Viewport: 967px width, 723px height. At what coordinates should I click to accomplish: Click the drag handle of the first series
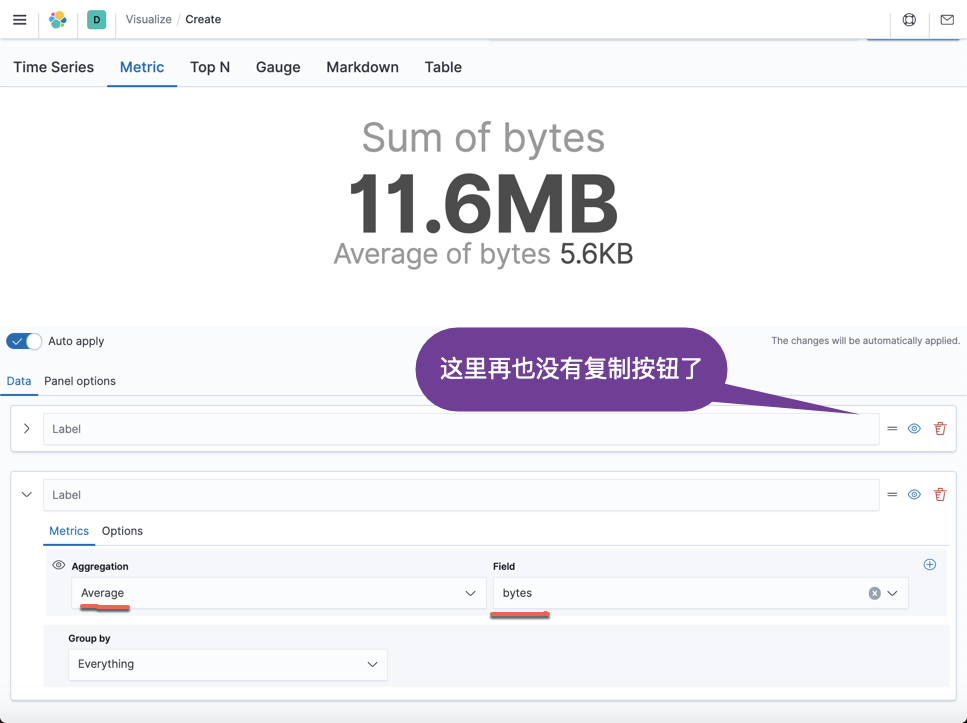click(892, 428)
